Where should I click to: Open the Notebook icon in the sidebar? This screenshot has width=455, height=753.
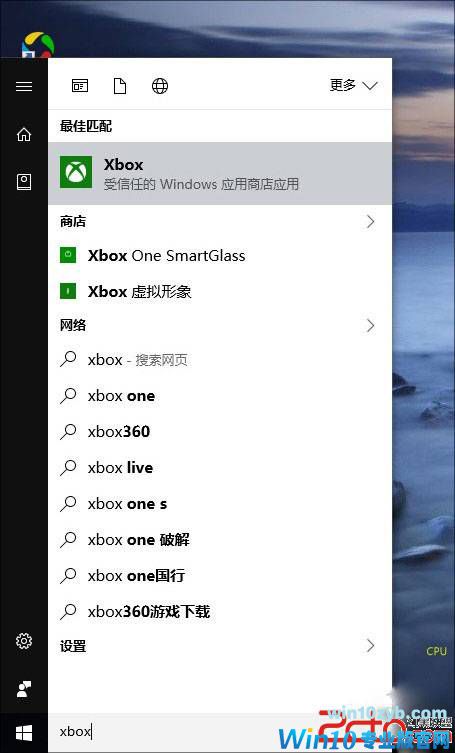click(x=24, y=182)
